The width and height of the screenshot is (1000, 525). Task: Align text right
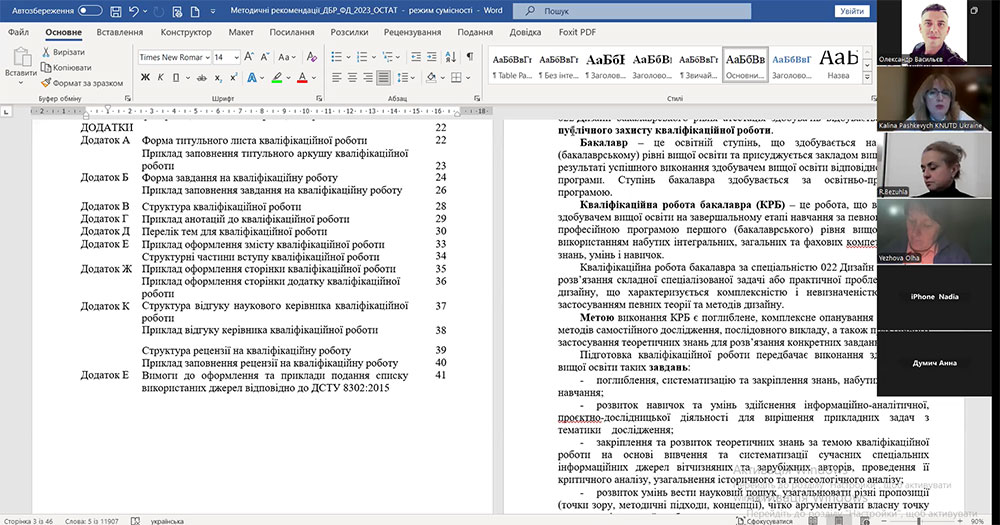[368, 77]
